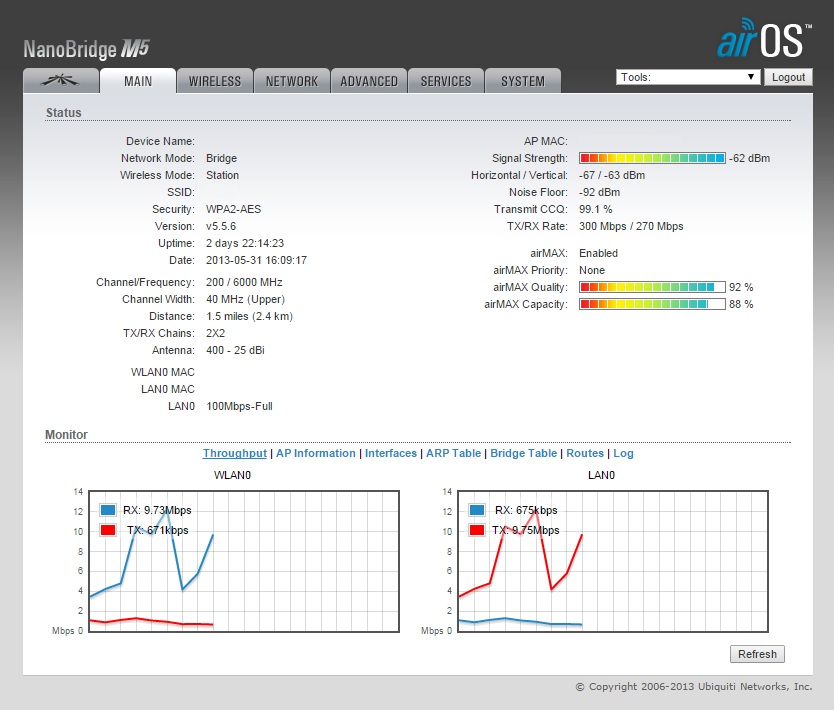Click the Logout button
This screenshot has height=710, width=834.
click(x=788, y=77)
